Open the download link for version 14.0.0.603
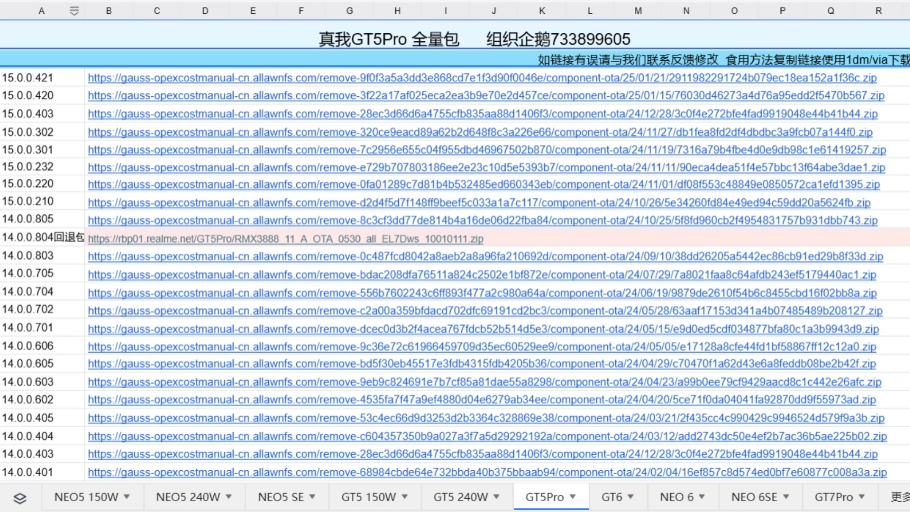This screenshot has width=910, height=512. coord(485,382)
